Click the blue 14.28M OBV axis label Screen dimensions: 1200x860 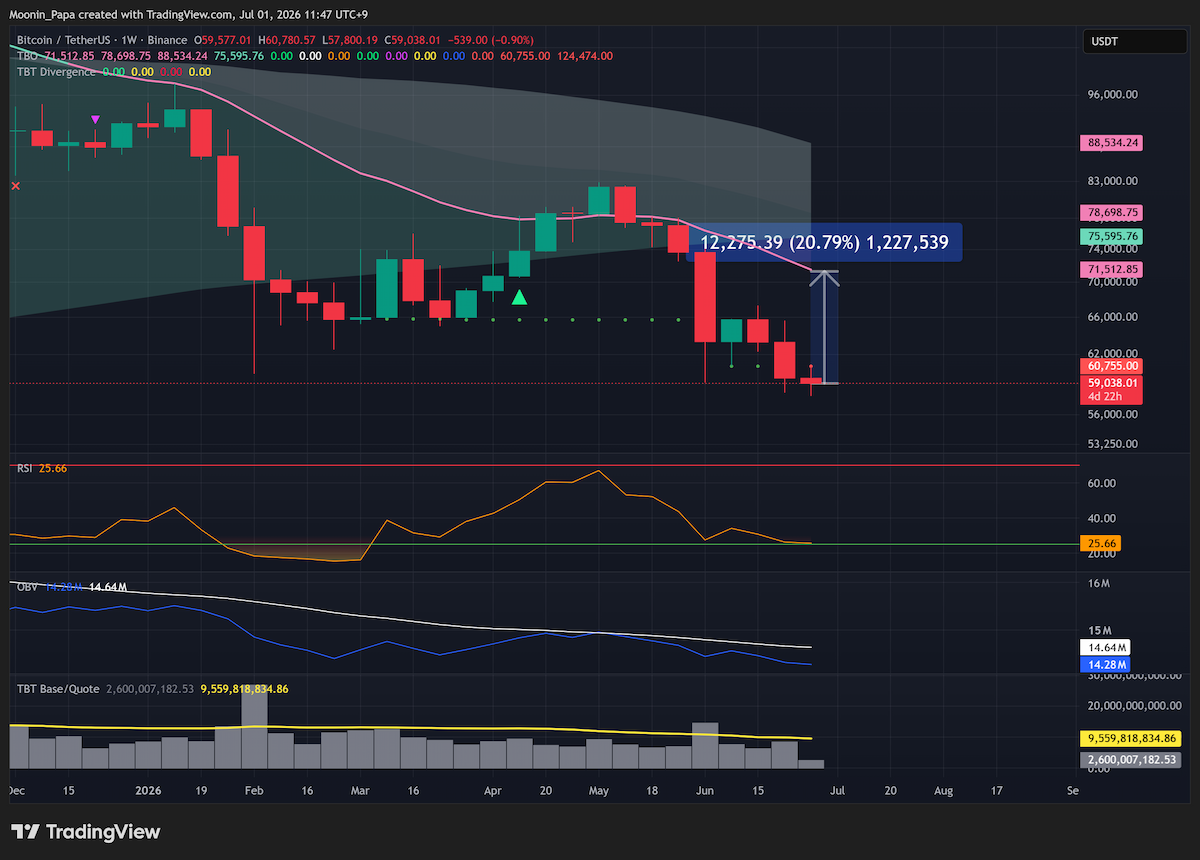[x=1106, y=664]
